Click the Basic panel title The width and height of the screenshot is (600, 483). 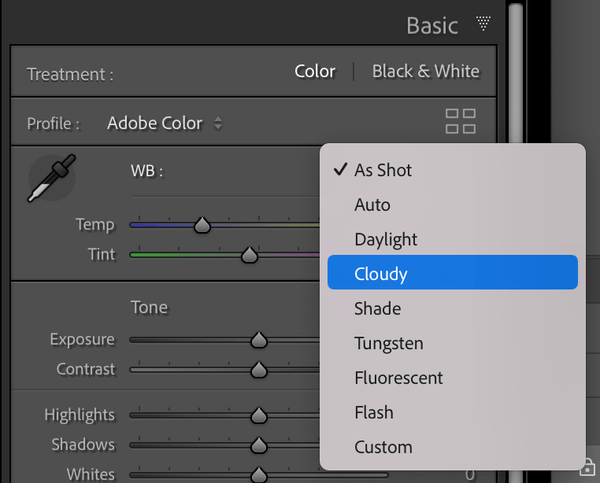[x=432, y=26]
